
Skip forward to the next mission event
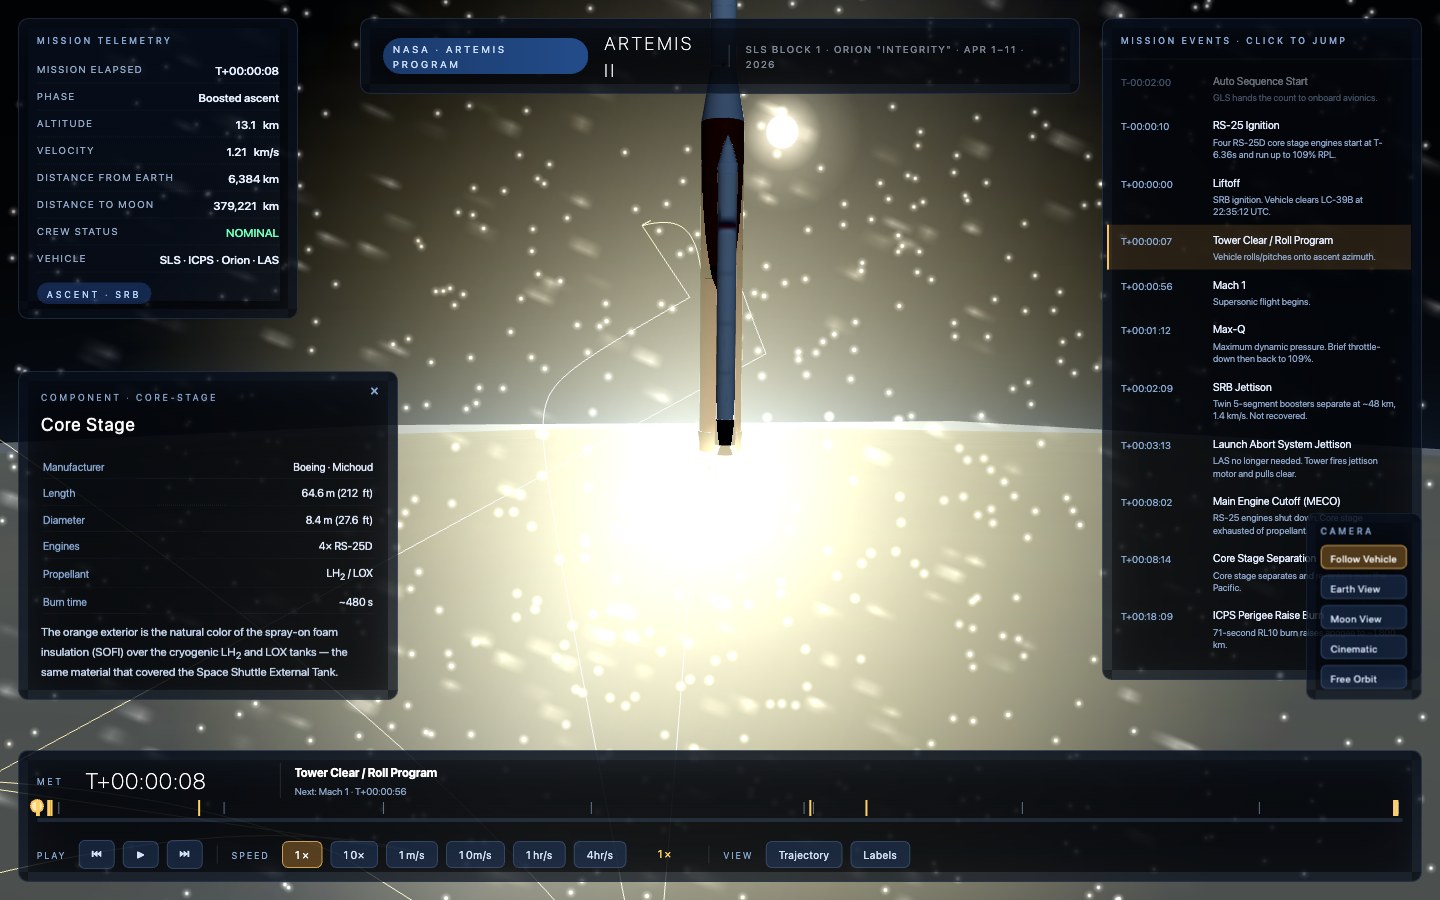point(184,855)
